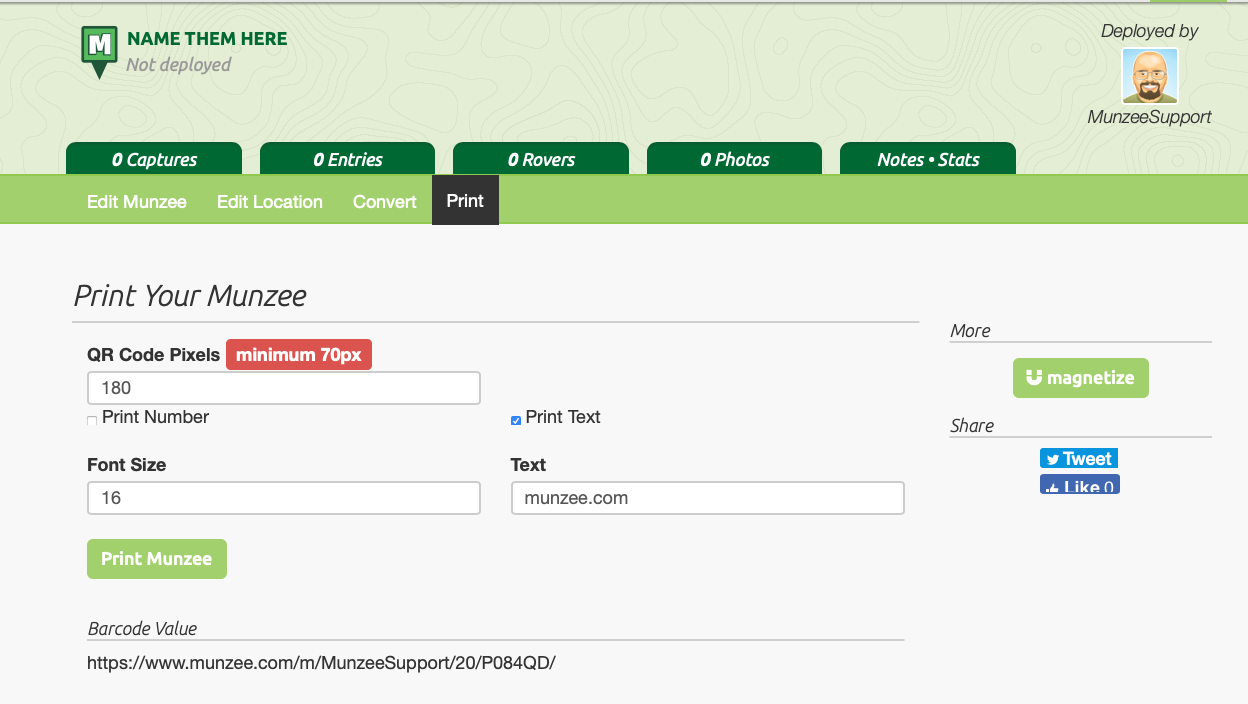The height and width of the screenshot is (704, 1248).
Task: Open the 0 Photos tab
Action: [x=734, y=159]
